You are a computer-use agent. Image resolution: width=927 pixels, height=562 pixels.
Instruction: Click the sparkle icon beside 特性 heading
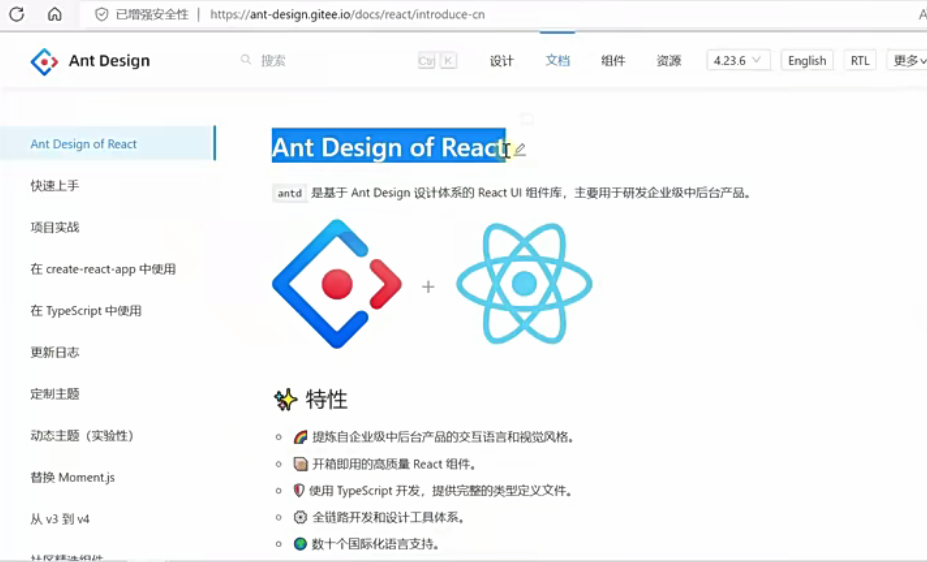click(286, 399)
